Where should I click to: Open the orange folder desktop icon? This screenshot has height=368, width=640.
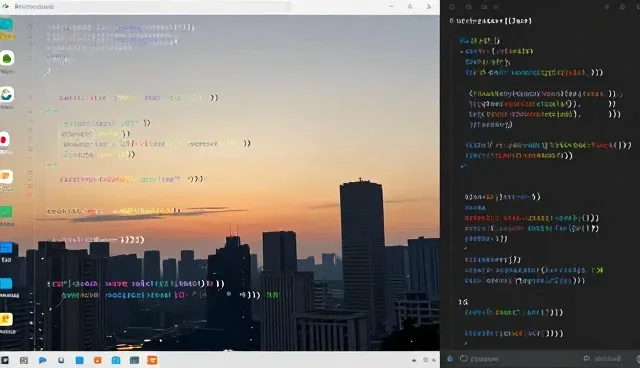point(6,177)
